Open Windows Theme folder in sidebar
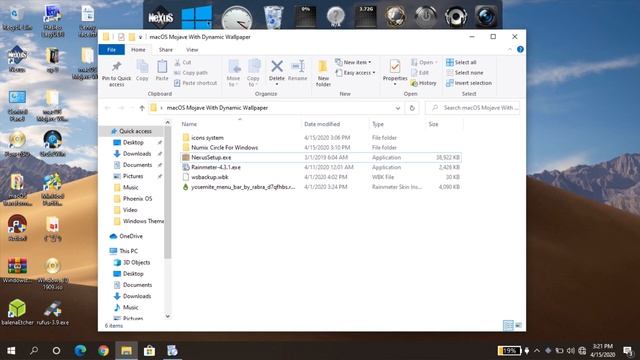The width and height of the screenshot is (640, 360). click(143, 221)
